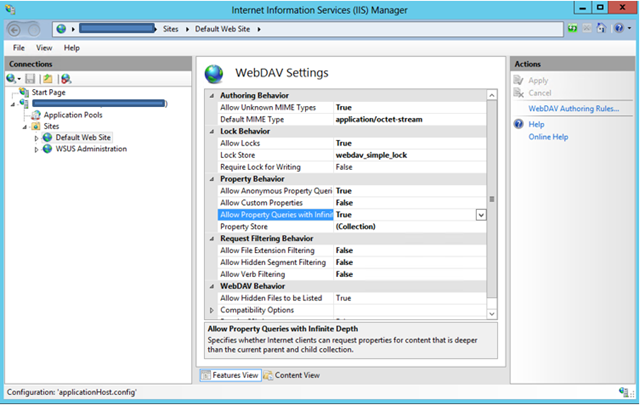Collapse the WebDAV Behavior section
Image resolution: width=640 pixels, height=405 pixels.
click(x=211, y=287)
